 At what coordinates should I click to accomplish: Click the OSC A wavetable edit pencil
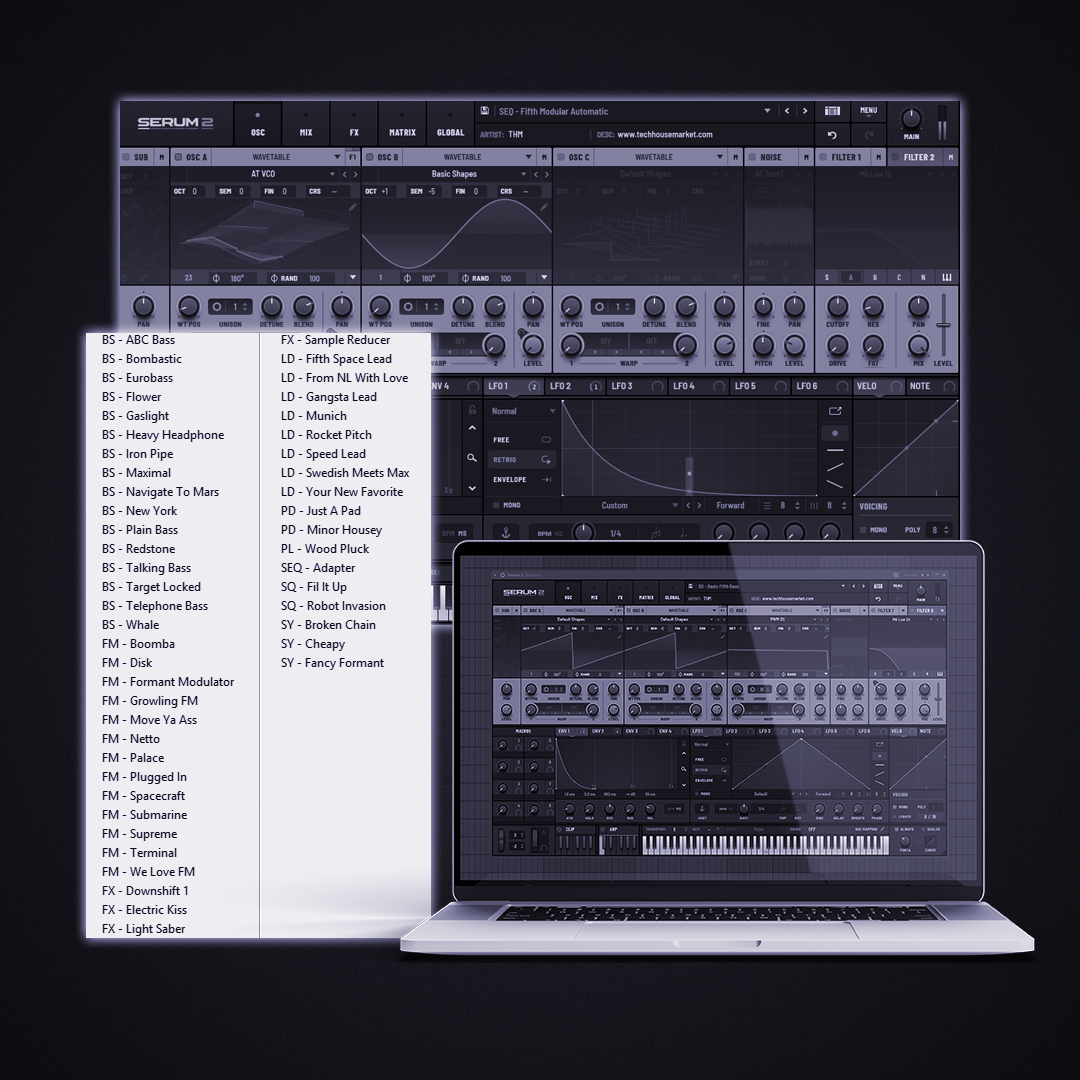click(x=353, y=207)
